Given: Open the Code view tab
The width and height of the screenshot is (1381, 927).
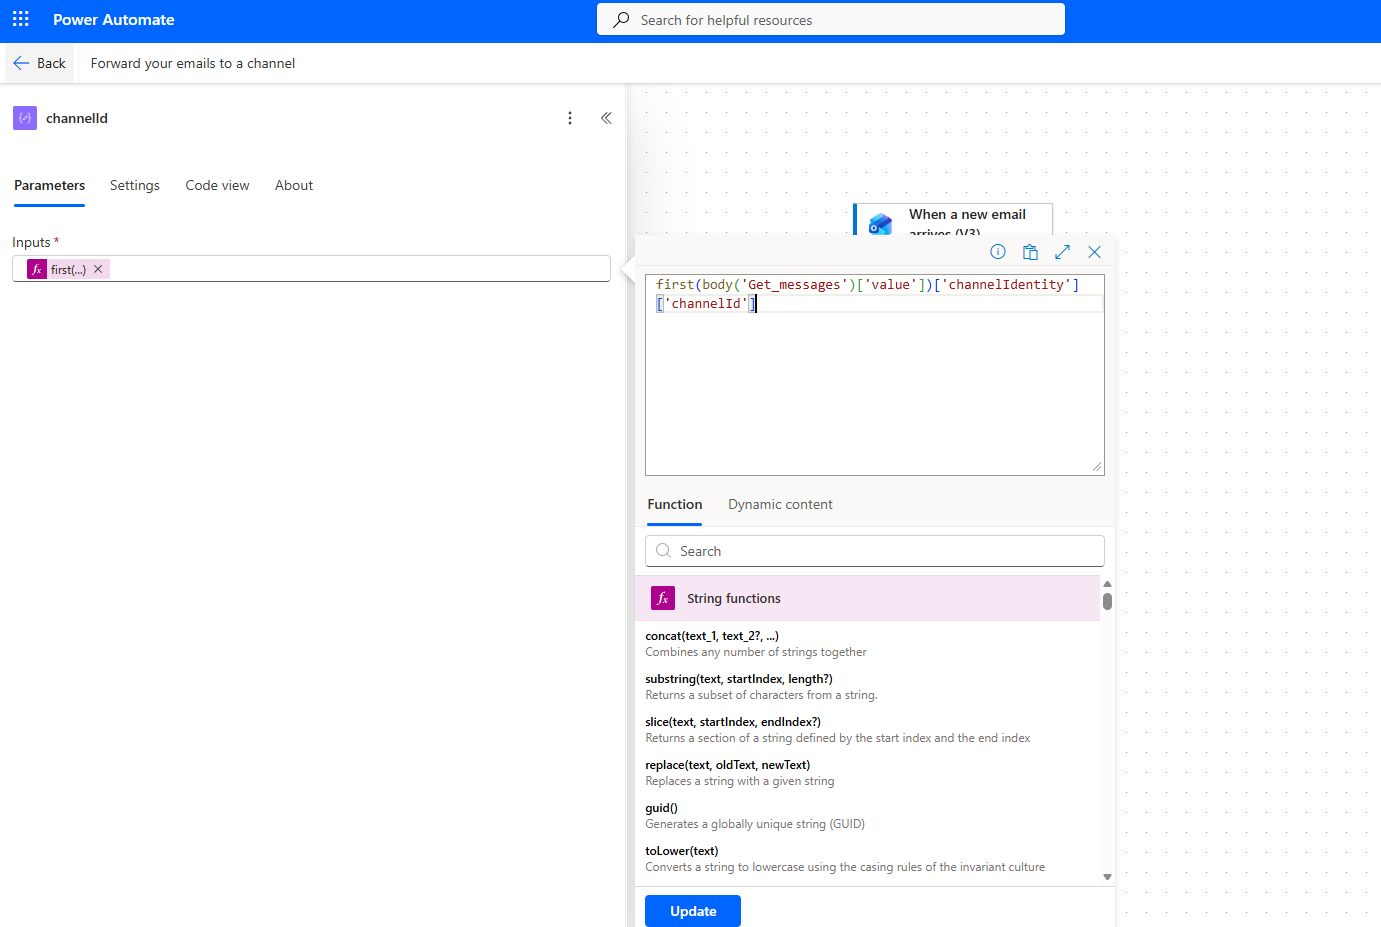Looking at the screenshot, I should (x=217, y=185).
